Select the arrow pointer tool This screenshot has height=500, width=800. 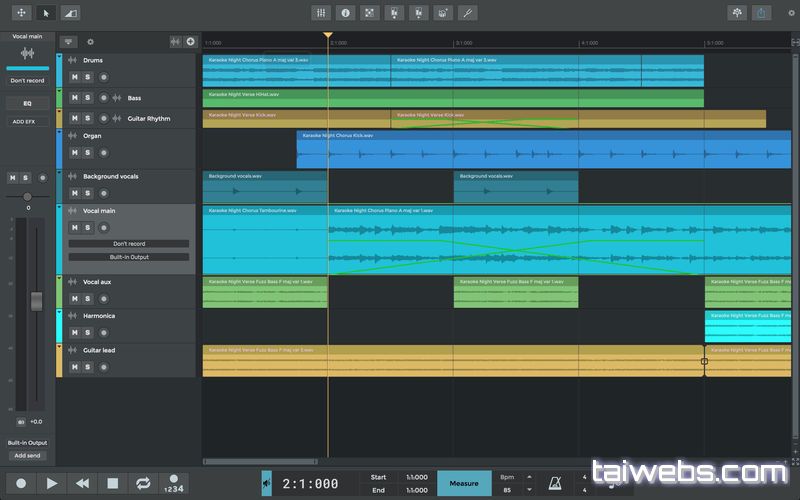pyautogui.click(x=46, y=13)
